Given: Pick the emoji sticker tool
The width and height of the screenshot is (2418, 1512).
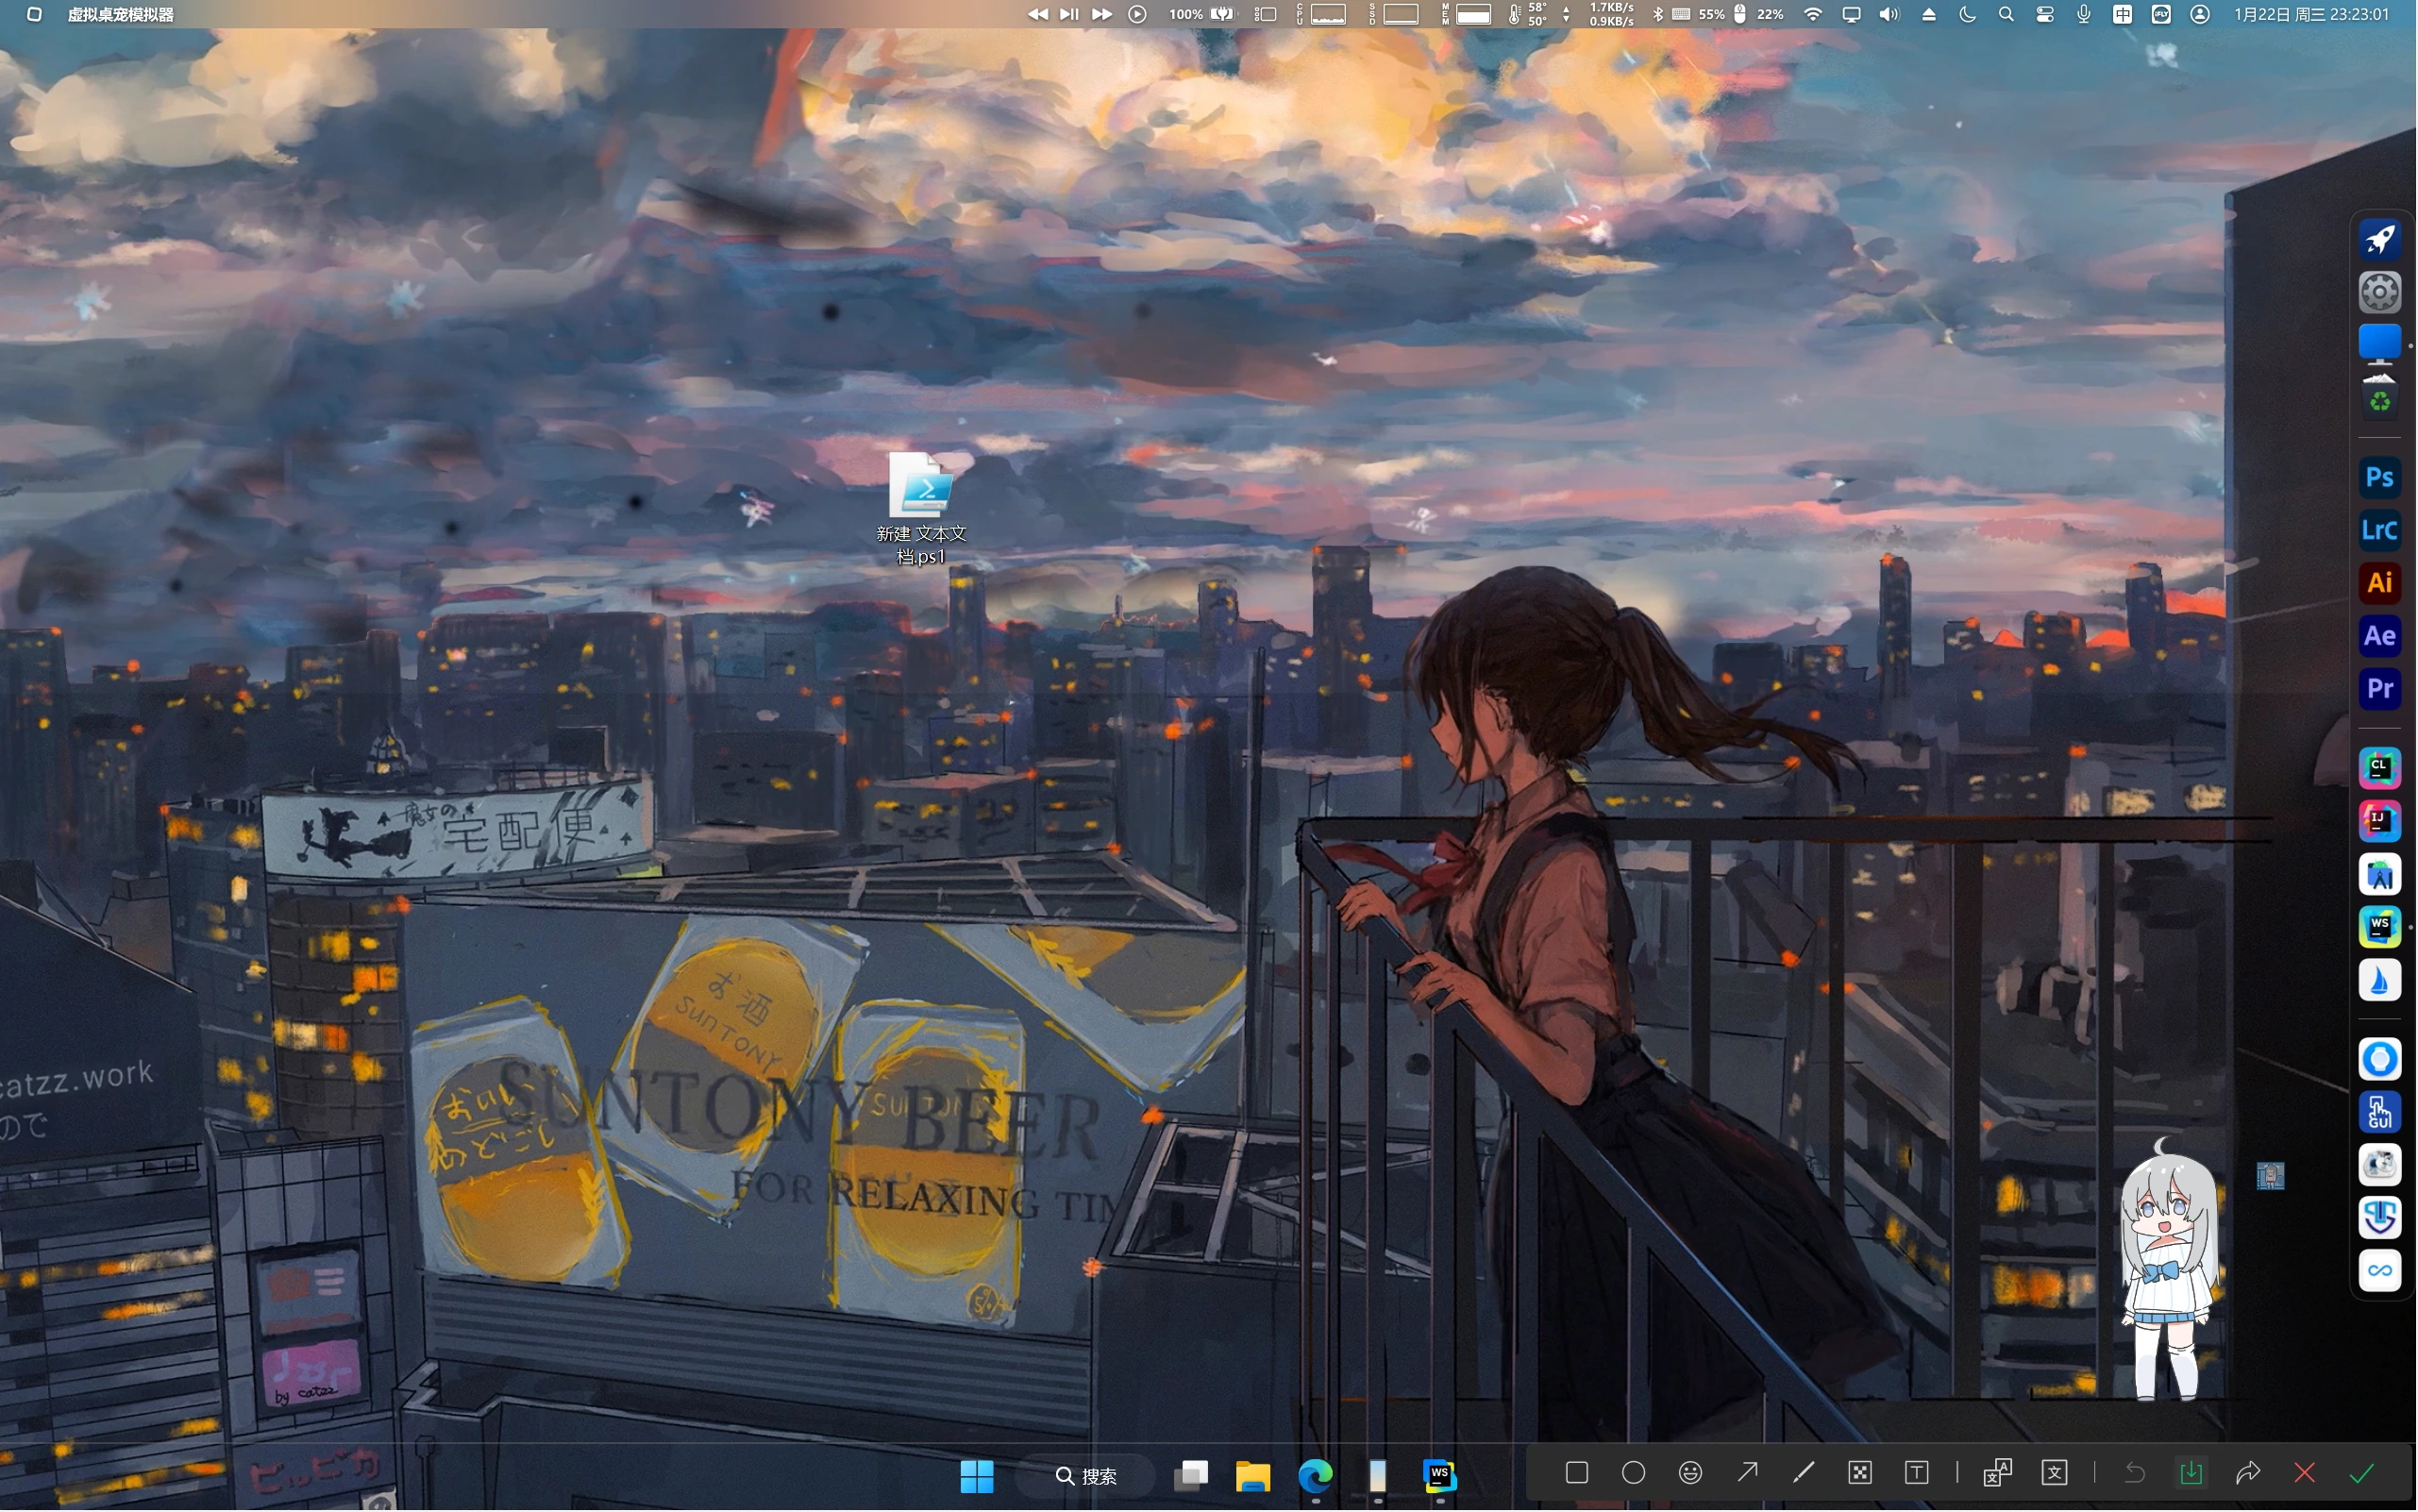Looking at the screenshot, I should (1690, 1472).
